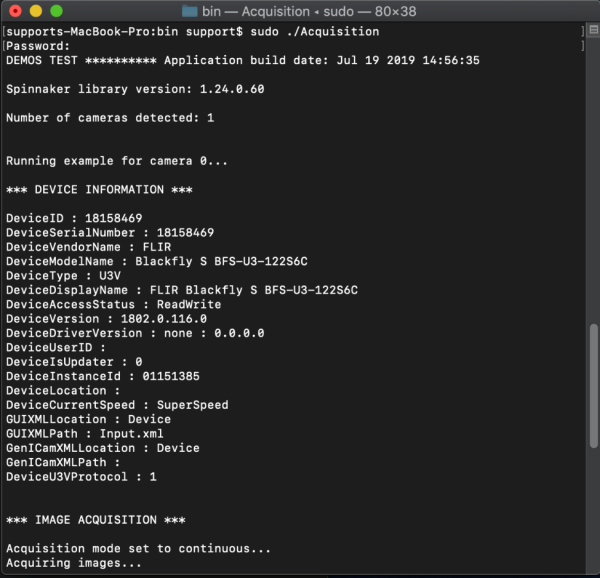Click 'GUIXMLPath : Input.xml' line
The height and width of the screenshot is (578, 600).
(x=85, y=434)
